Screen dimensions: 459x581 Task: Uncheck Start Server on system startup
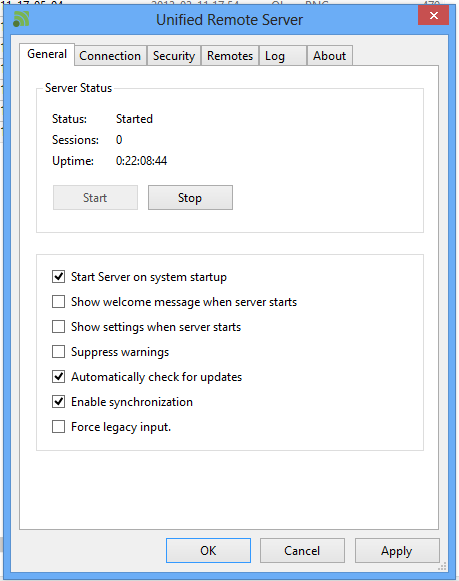click(59, 277)
